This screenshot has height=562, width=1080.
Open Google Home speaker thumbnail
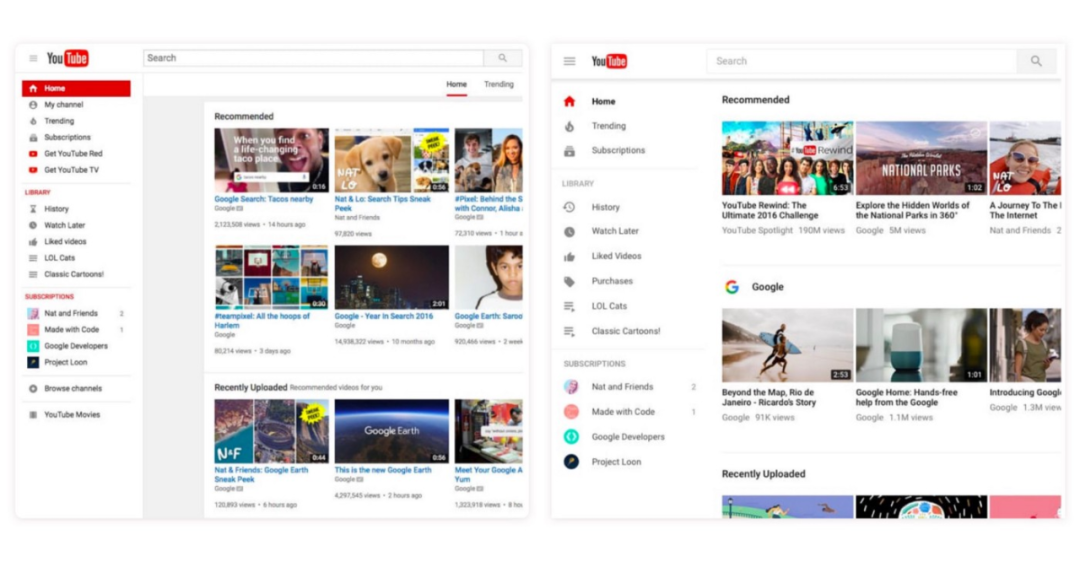(921, 345)
